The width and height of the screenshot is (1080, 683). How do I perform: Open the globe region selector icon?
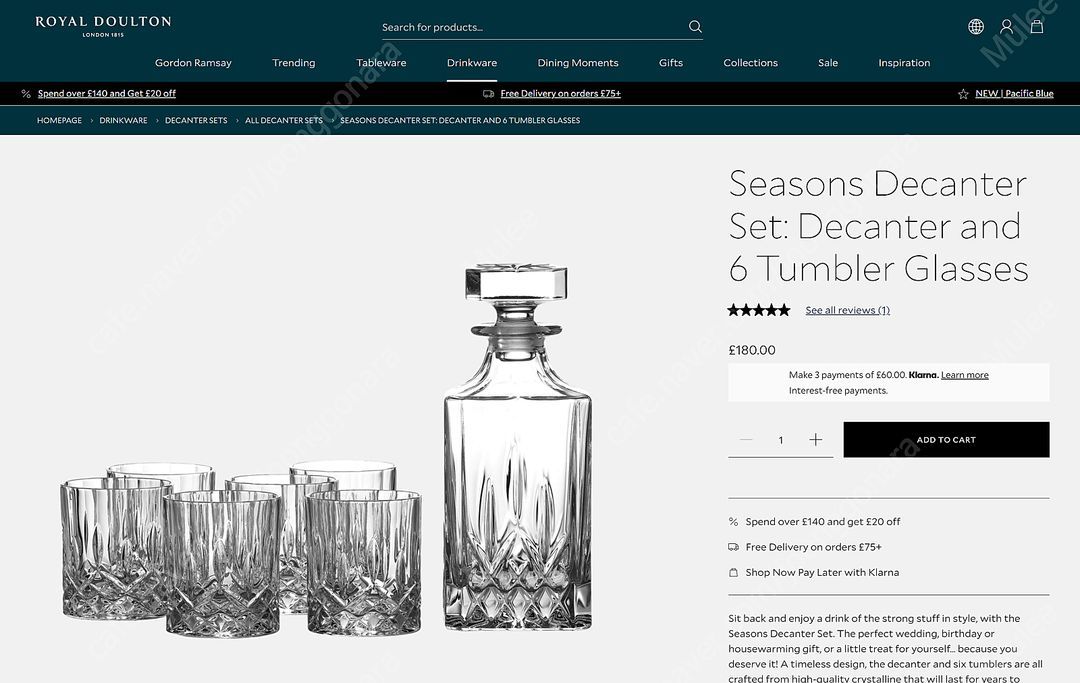976,27
